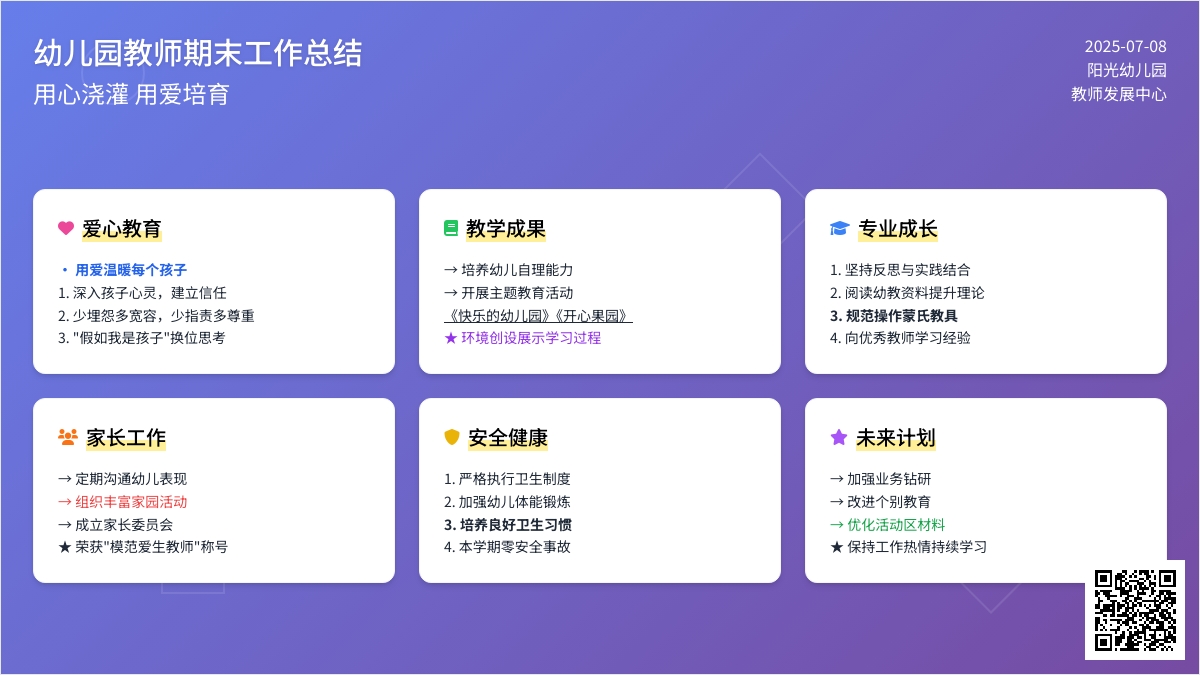Click the line 坚持反思与实践结合

pos(900,270)
